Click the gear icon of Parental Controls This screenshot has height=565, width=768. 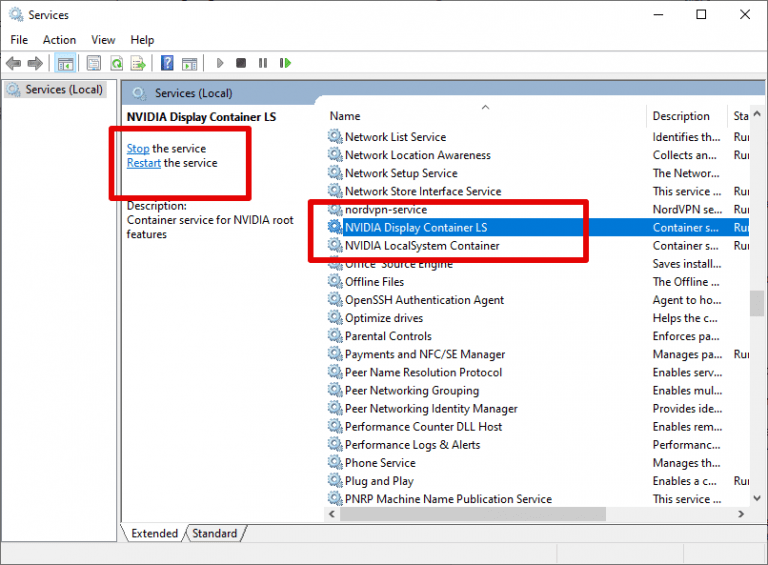[335, 336]
